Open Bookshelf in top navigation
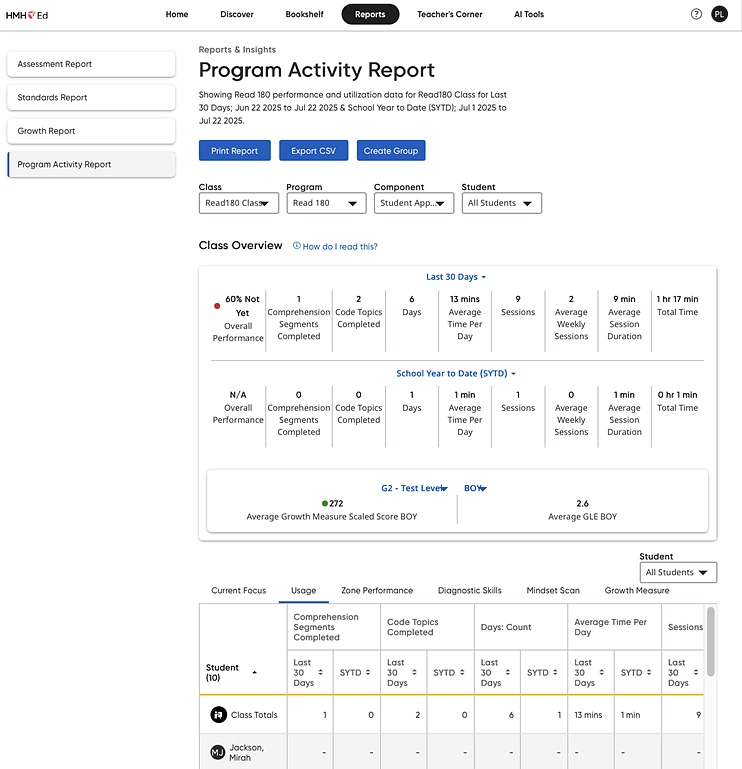This screenshot has height=769, width=742. click(x=304, y=14)
